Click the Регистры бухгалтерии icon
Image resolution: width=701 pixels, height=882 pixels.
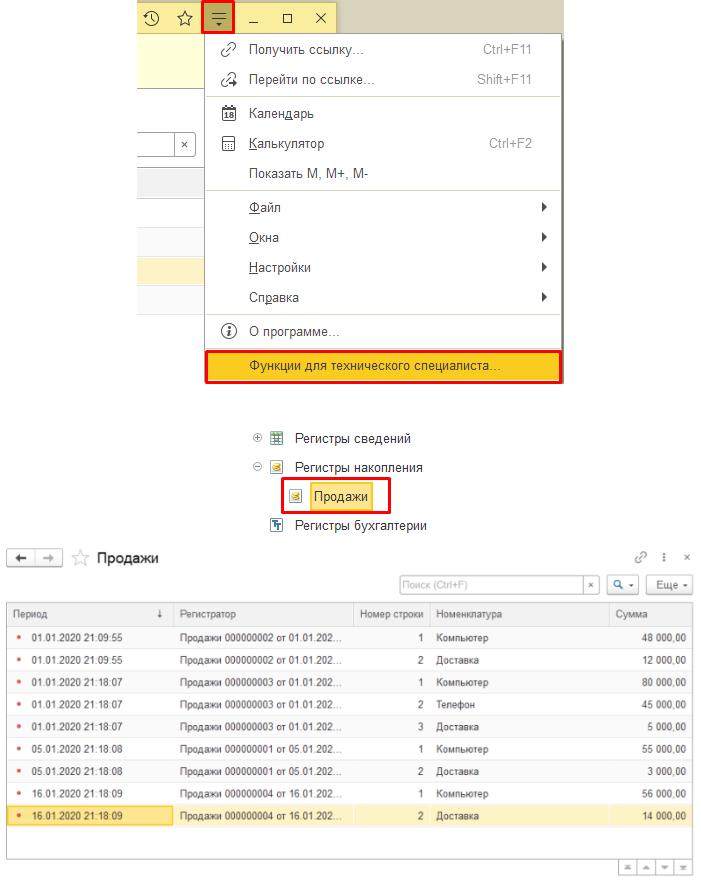[276, 525]
